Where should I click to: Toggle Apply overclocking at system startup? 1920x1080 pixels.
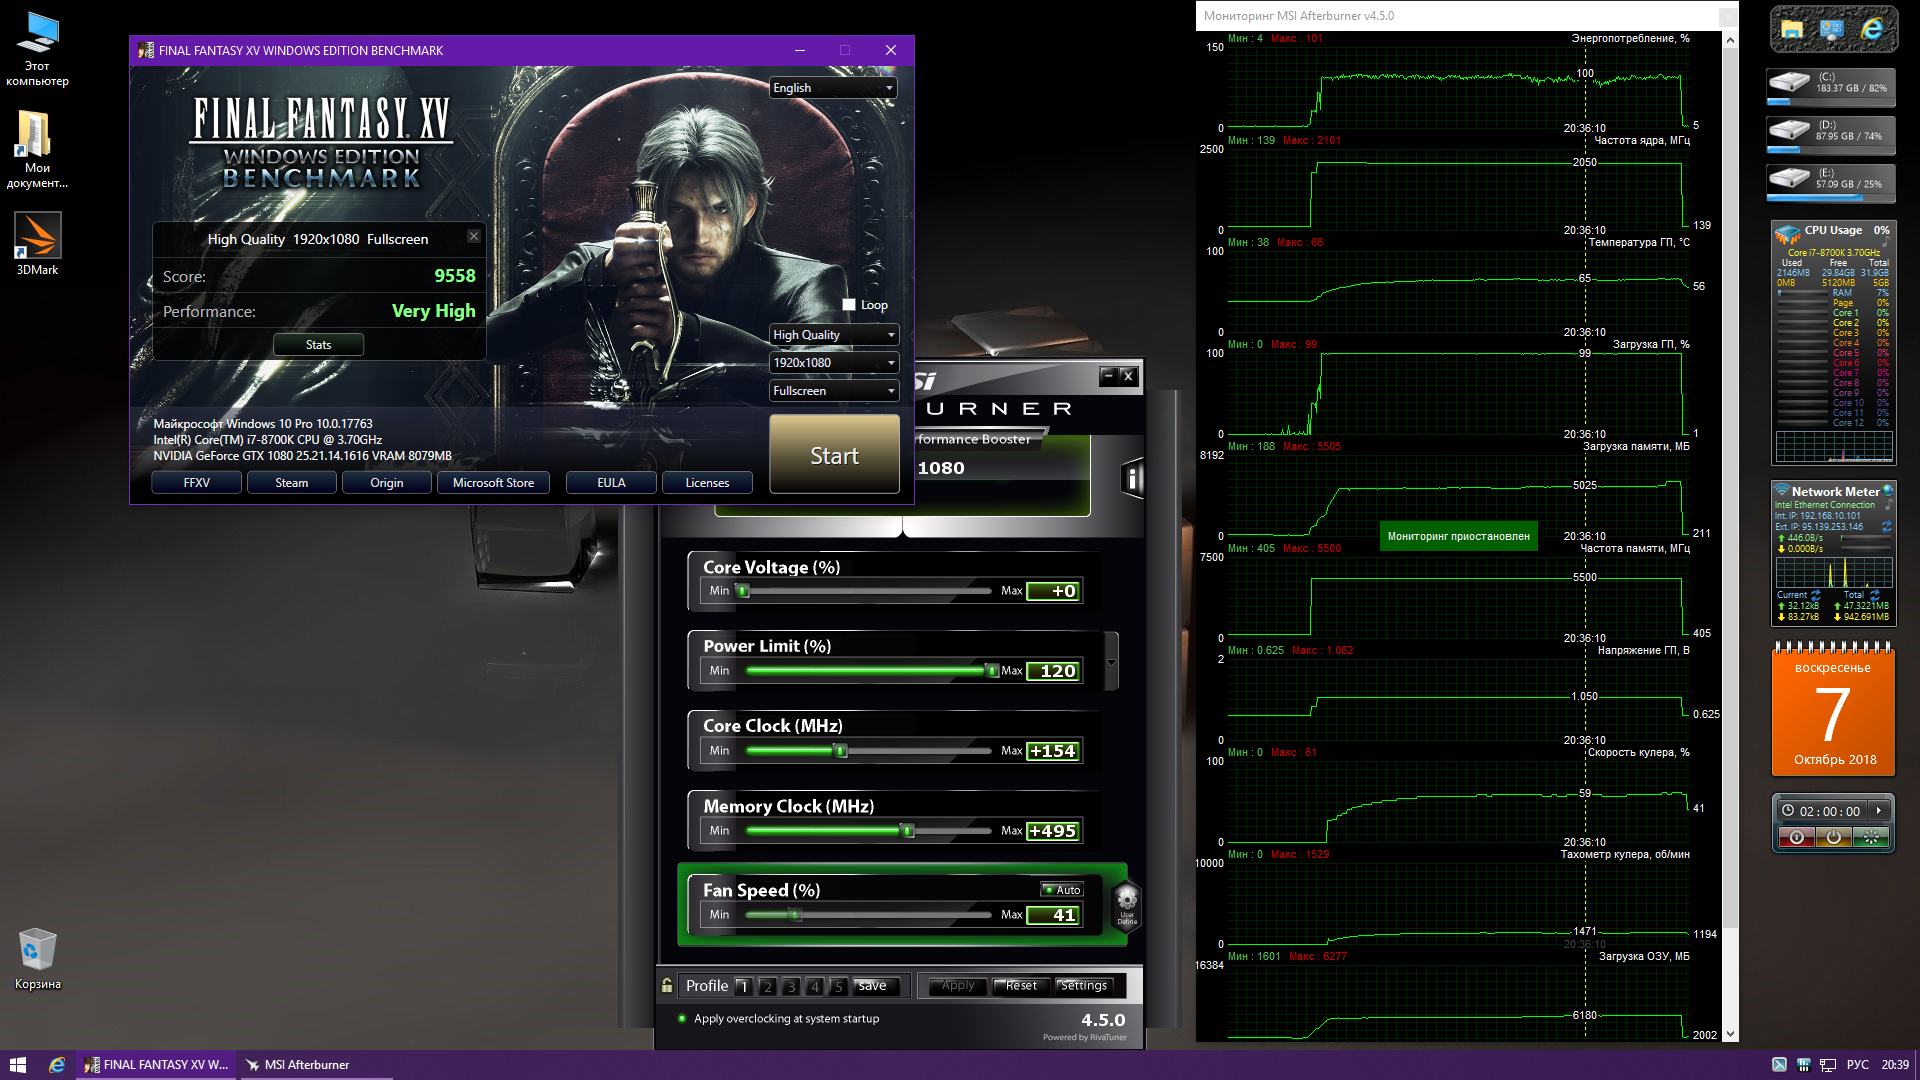(x=682, y=1019)
